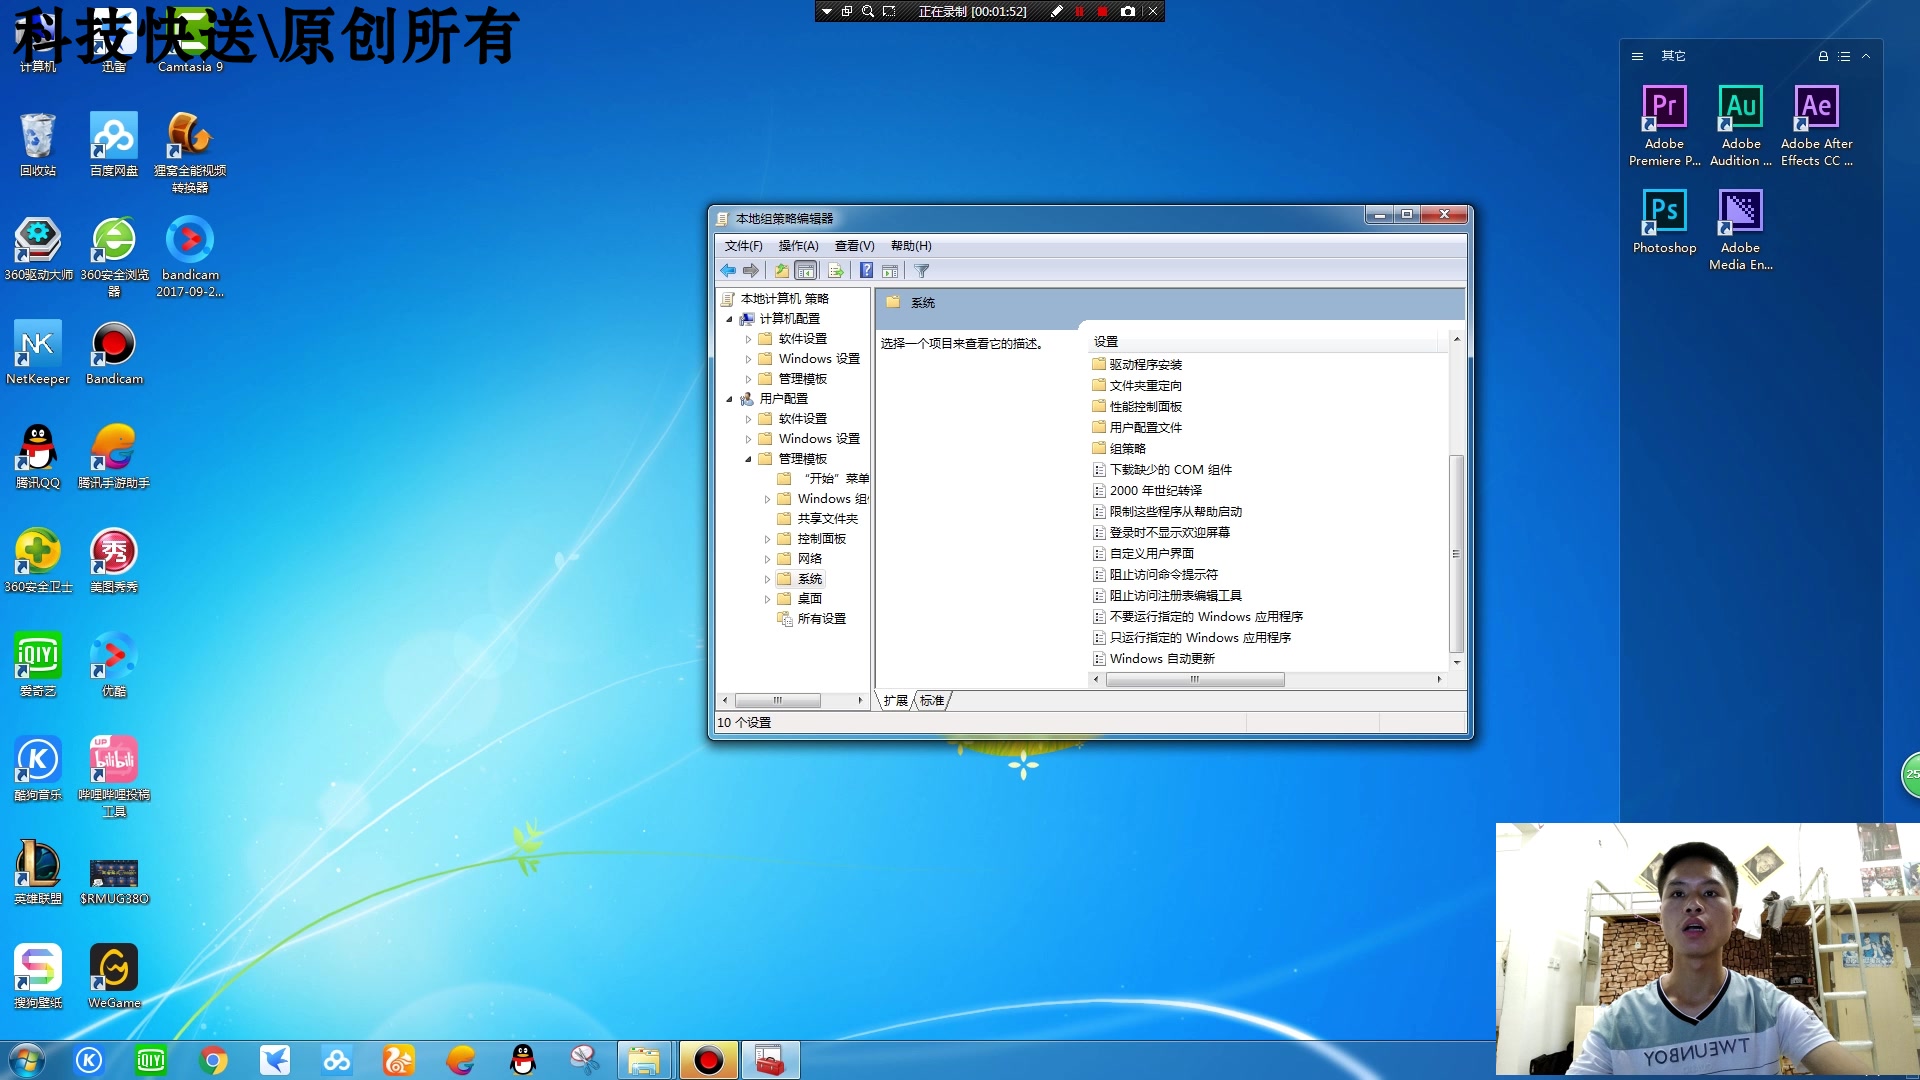Expand 软件设置 under 计算机配置

point(748,339)
